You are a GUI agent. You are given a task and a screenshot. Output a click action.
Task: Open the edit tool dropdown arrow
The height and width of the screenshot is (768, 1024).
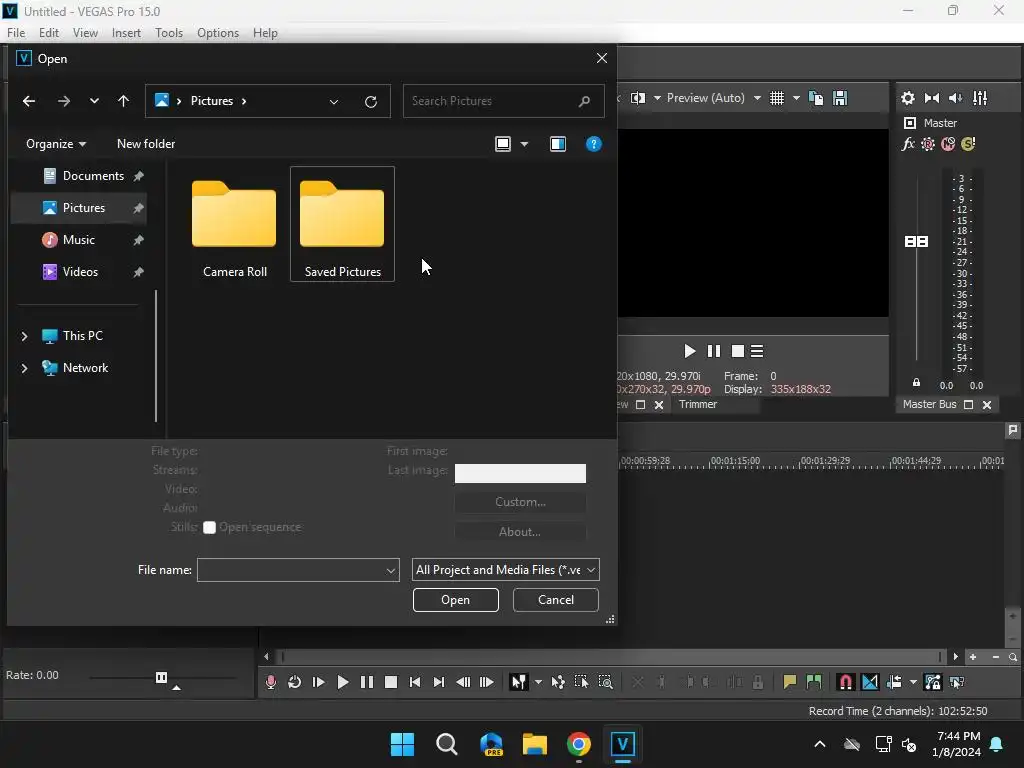[x=538, y=682]
